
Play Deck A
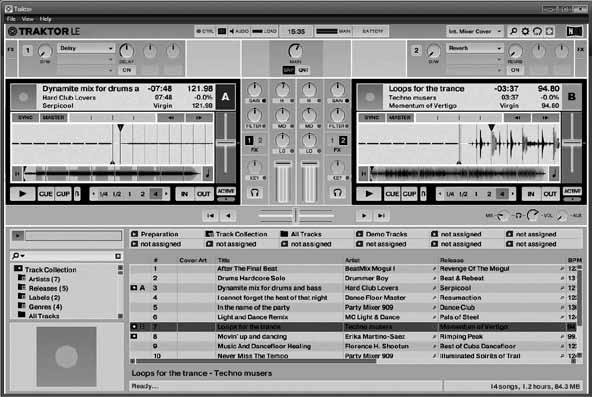pyautogui.click(x=23, y=194)
